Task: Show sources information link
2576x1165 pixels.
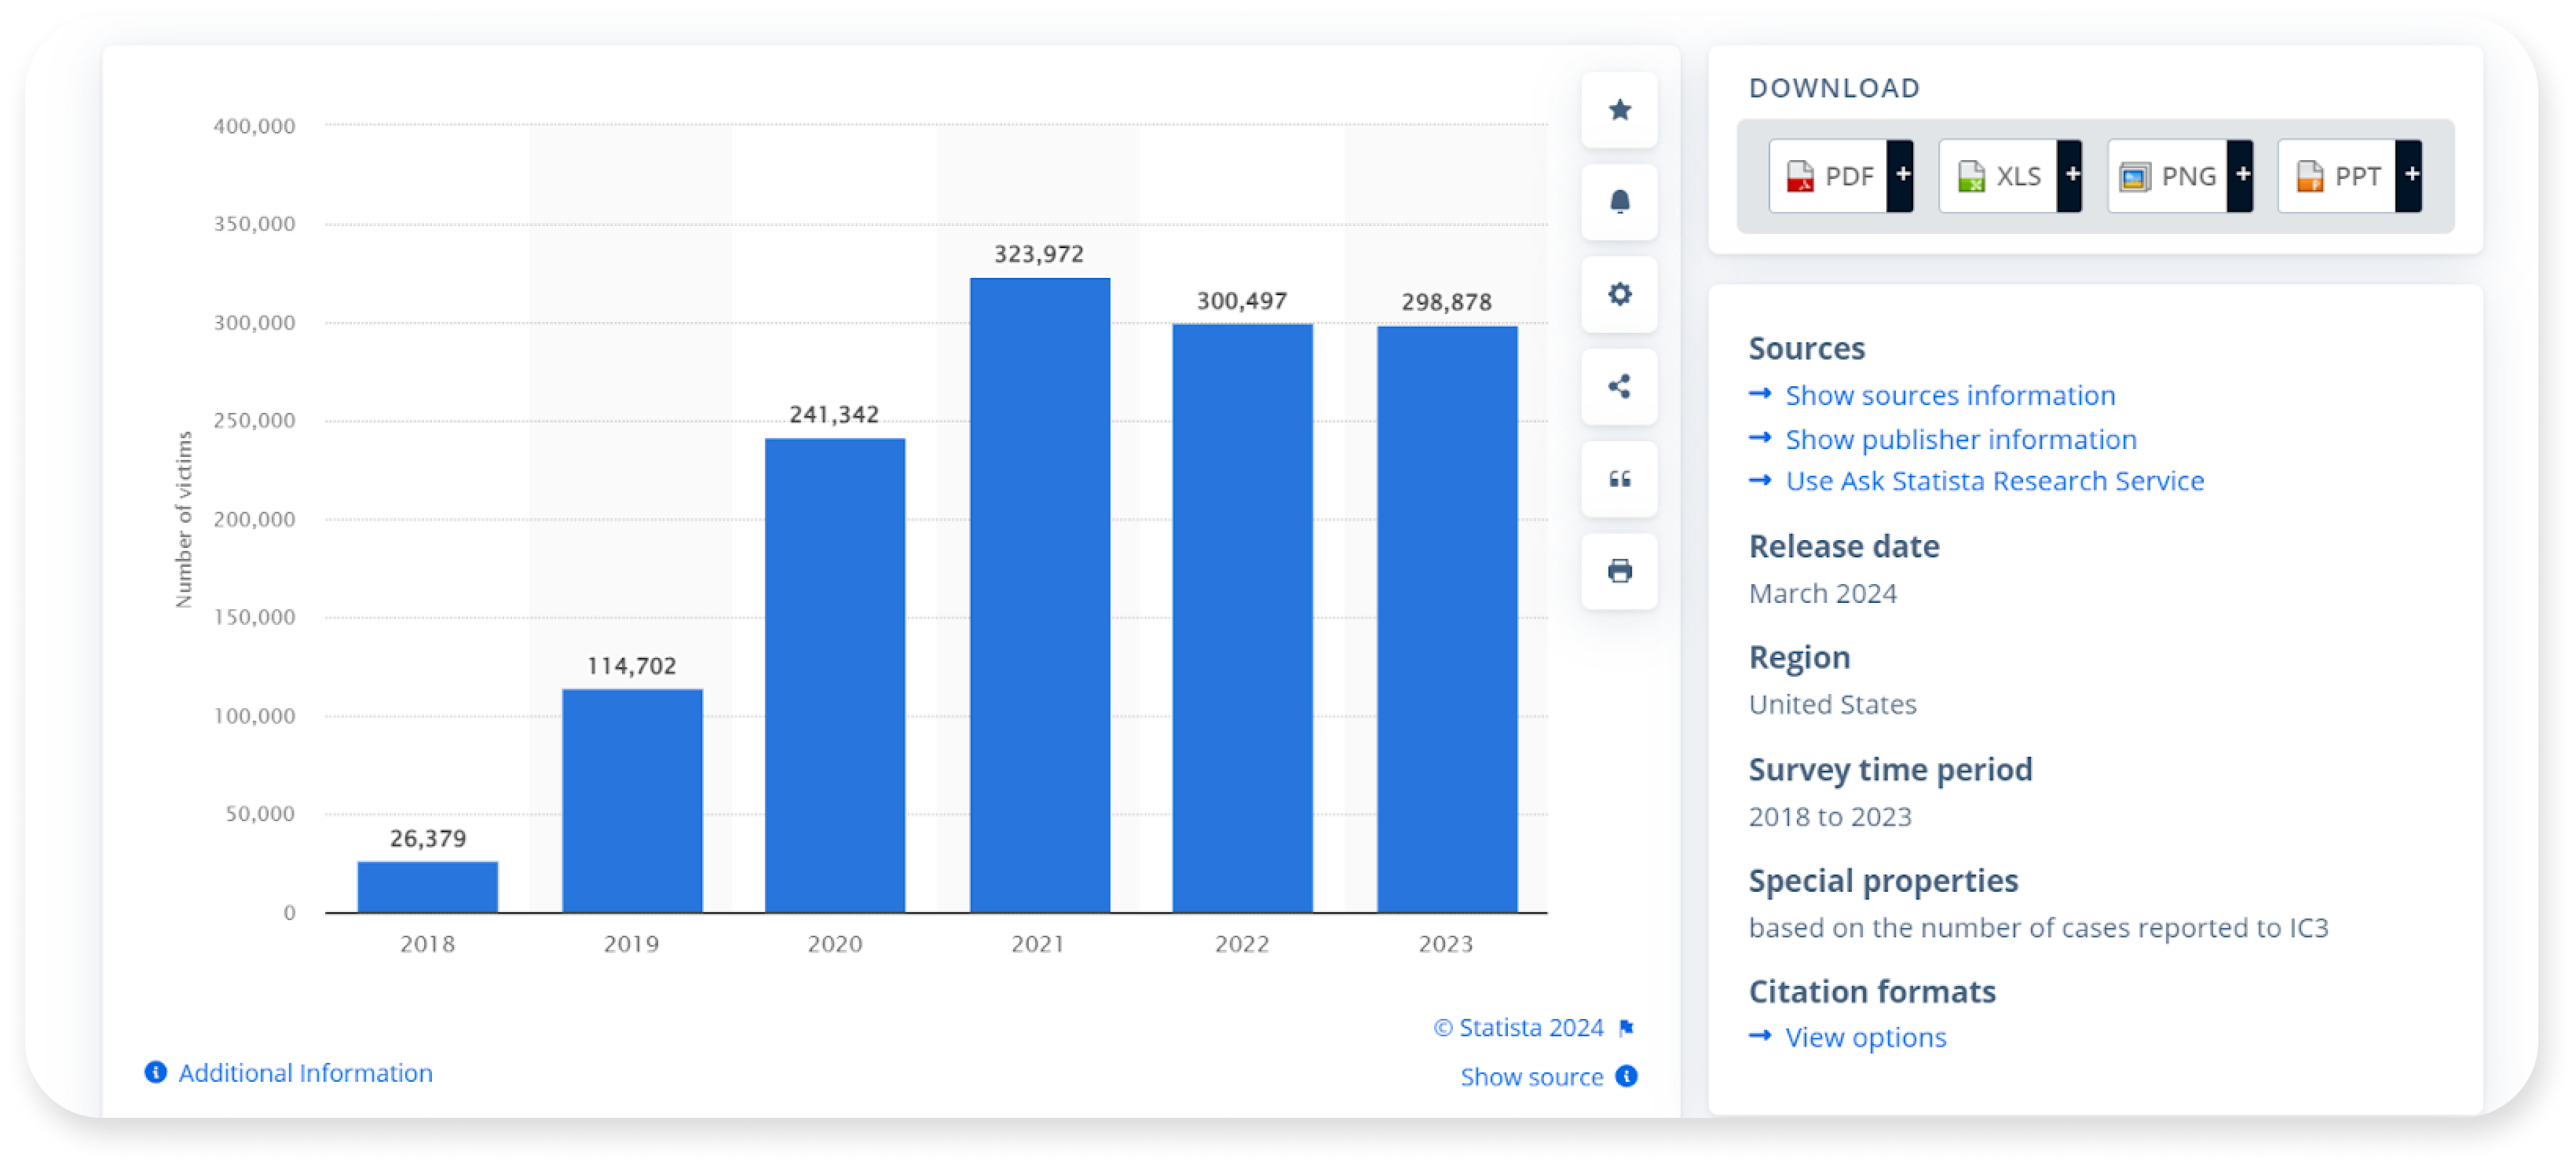Action: point(1950,394)
